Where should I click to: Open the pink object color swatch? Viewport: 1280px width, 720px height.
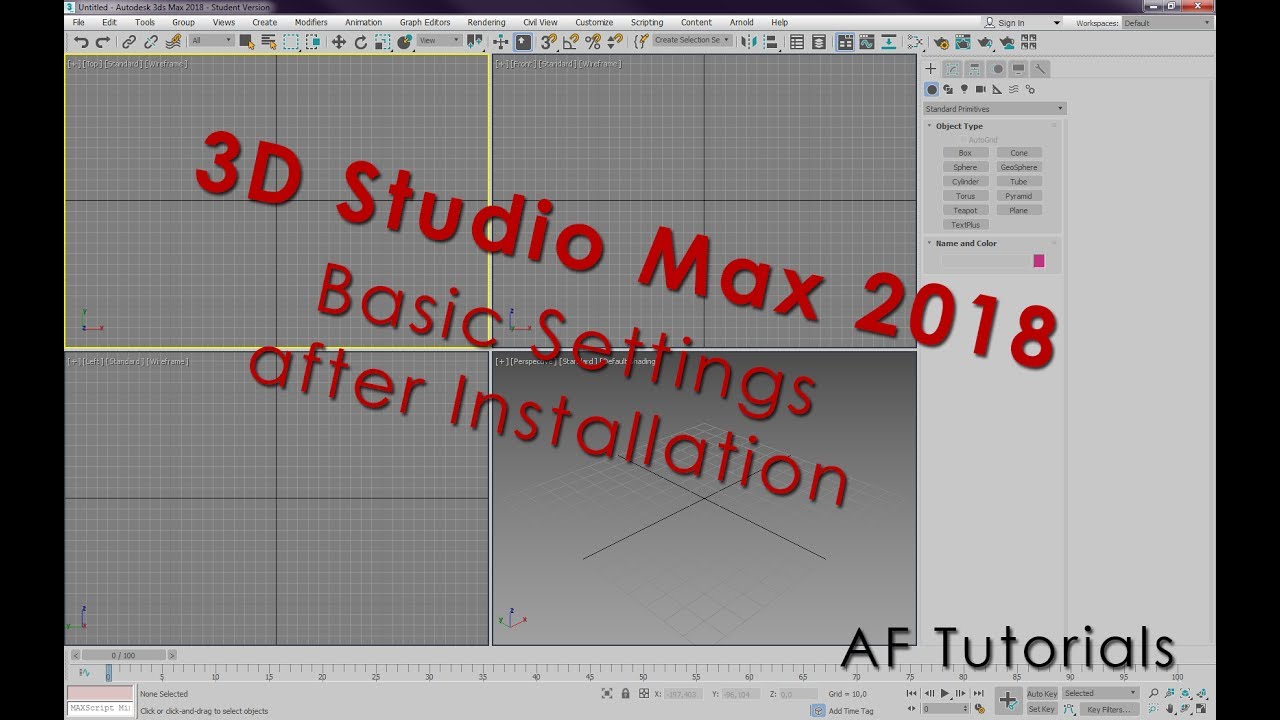click(1039, 261)
